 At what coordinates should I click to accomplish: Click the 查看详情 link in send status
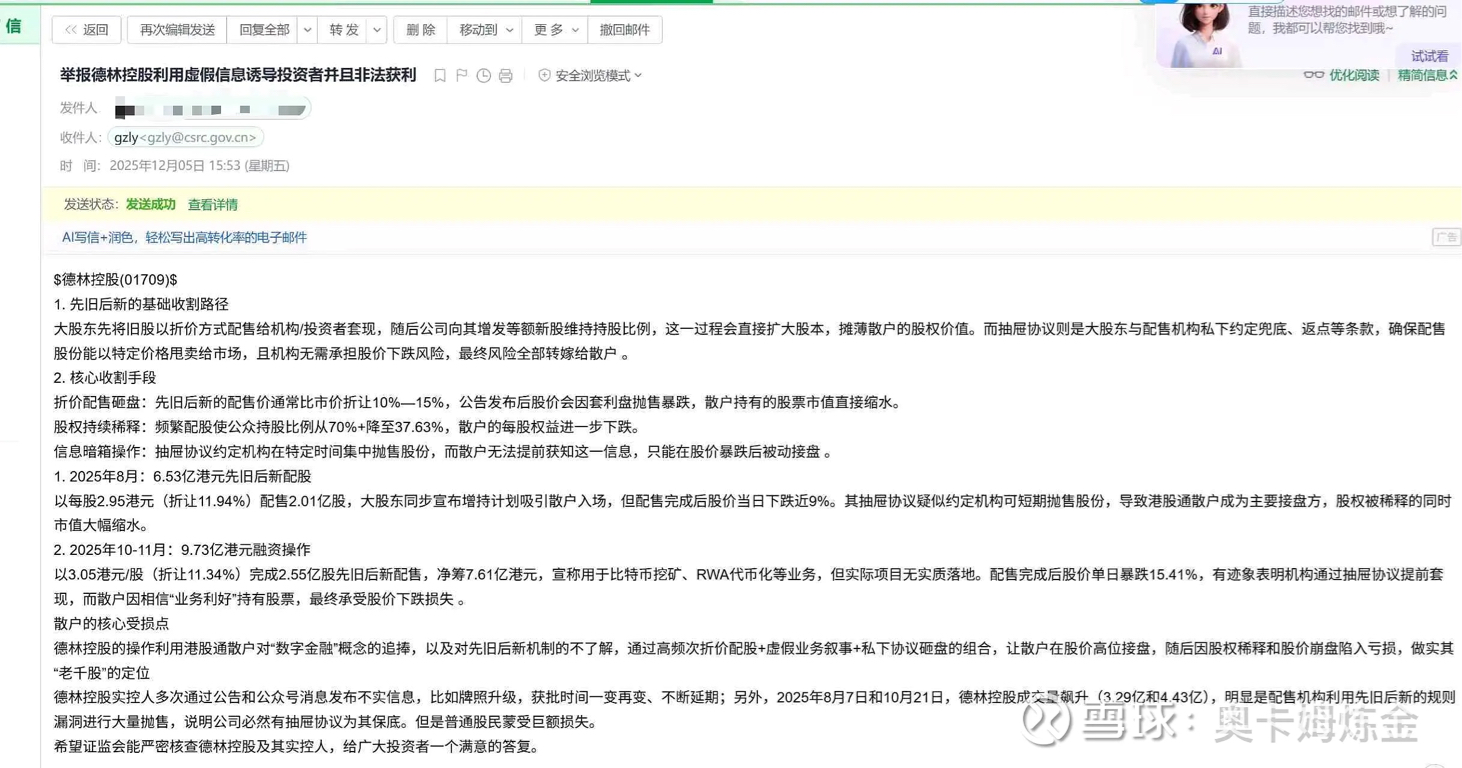point(213,204)
